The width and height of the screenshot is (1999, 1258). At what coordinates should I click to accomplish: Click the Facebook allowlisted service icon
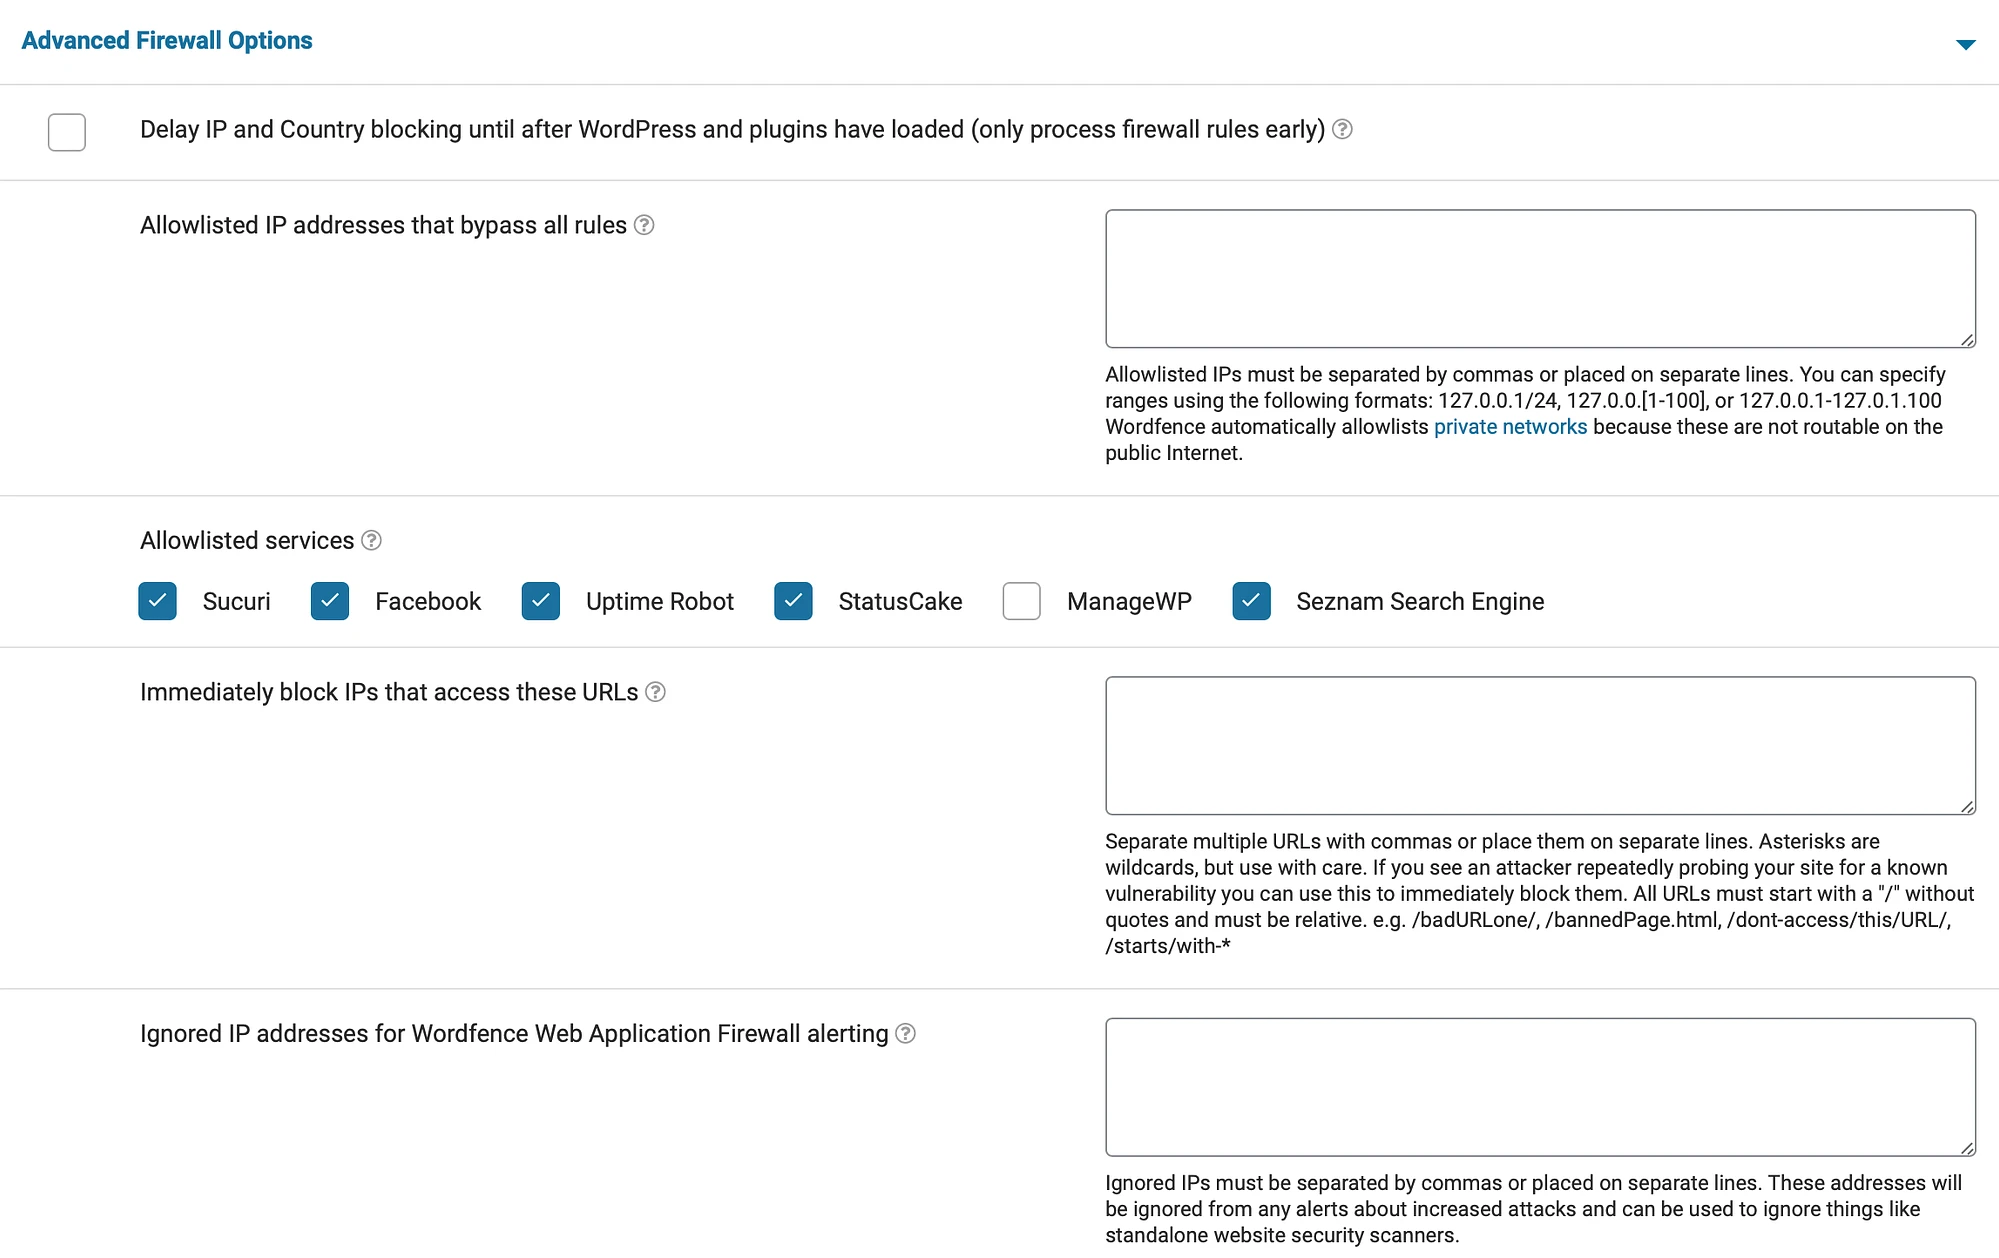pyautogui.click(x=330, y=600)
